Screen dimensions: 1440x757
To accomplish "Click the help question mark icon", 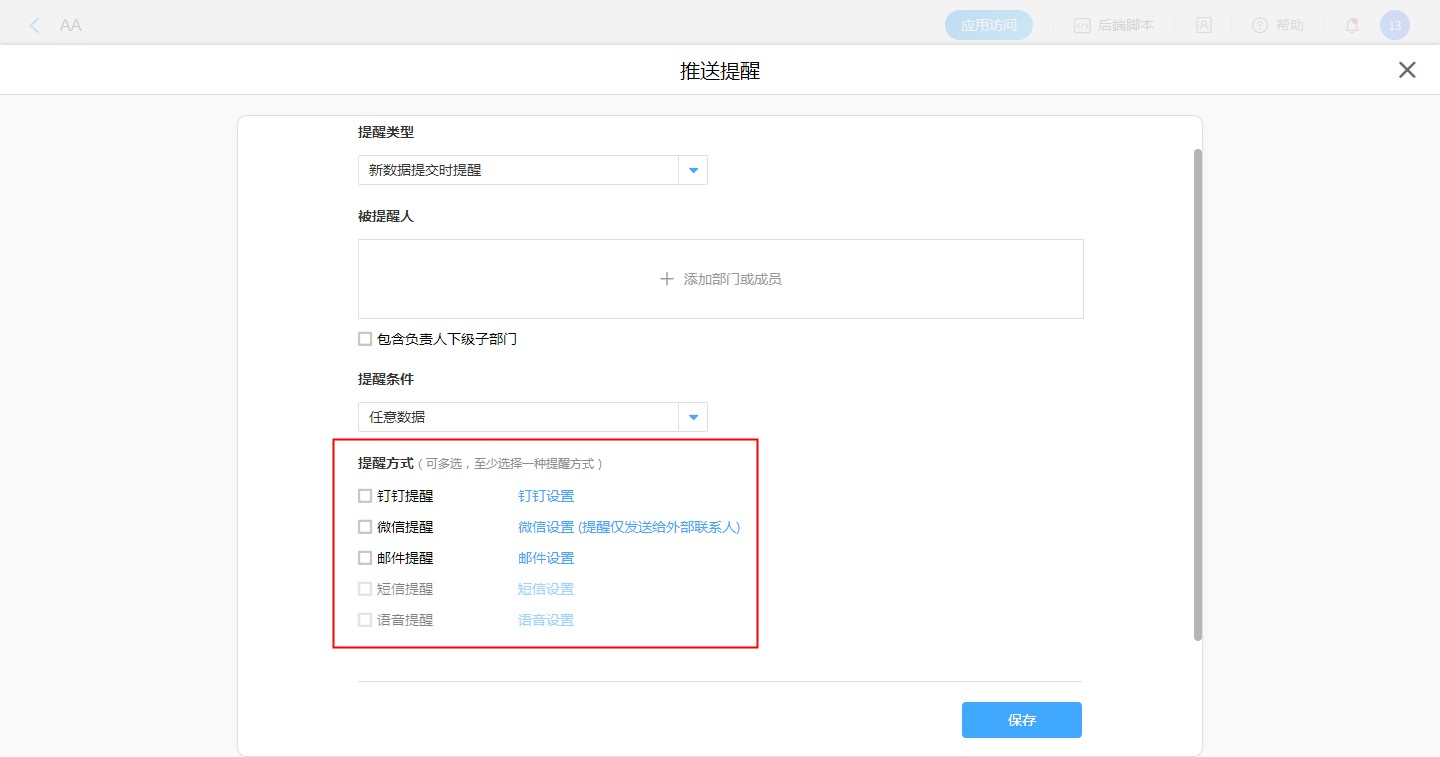I will pos(1260,25).
